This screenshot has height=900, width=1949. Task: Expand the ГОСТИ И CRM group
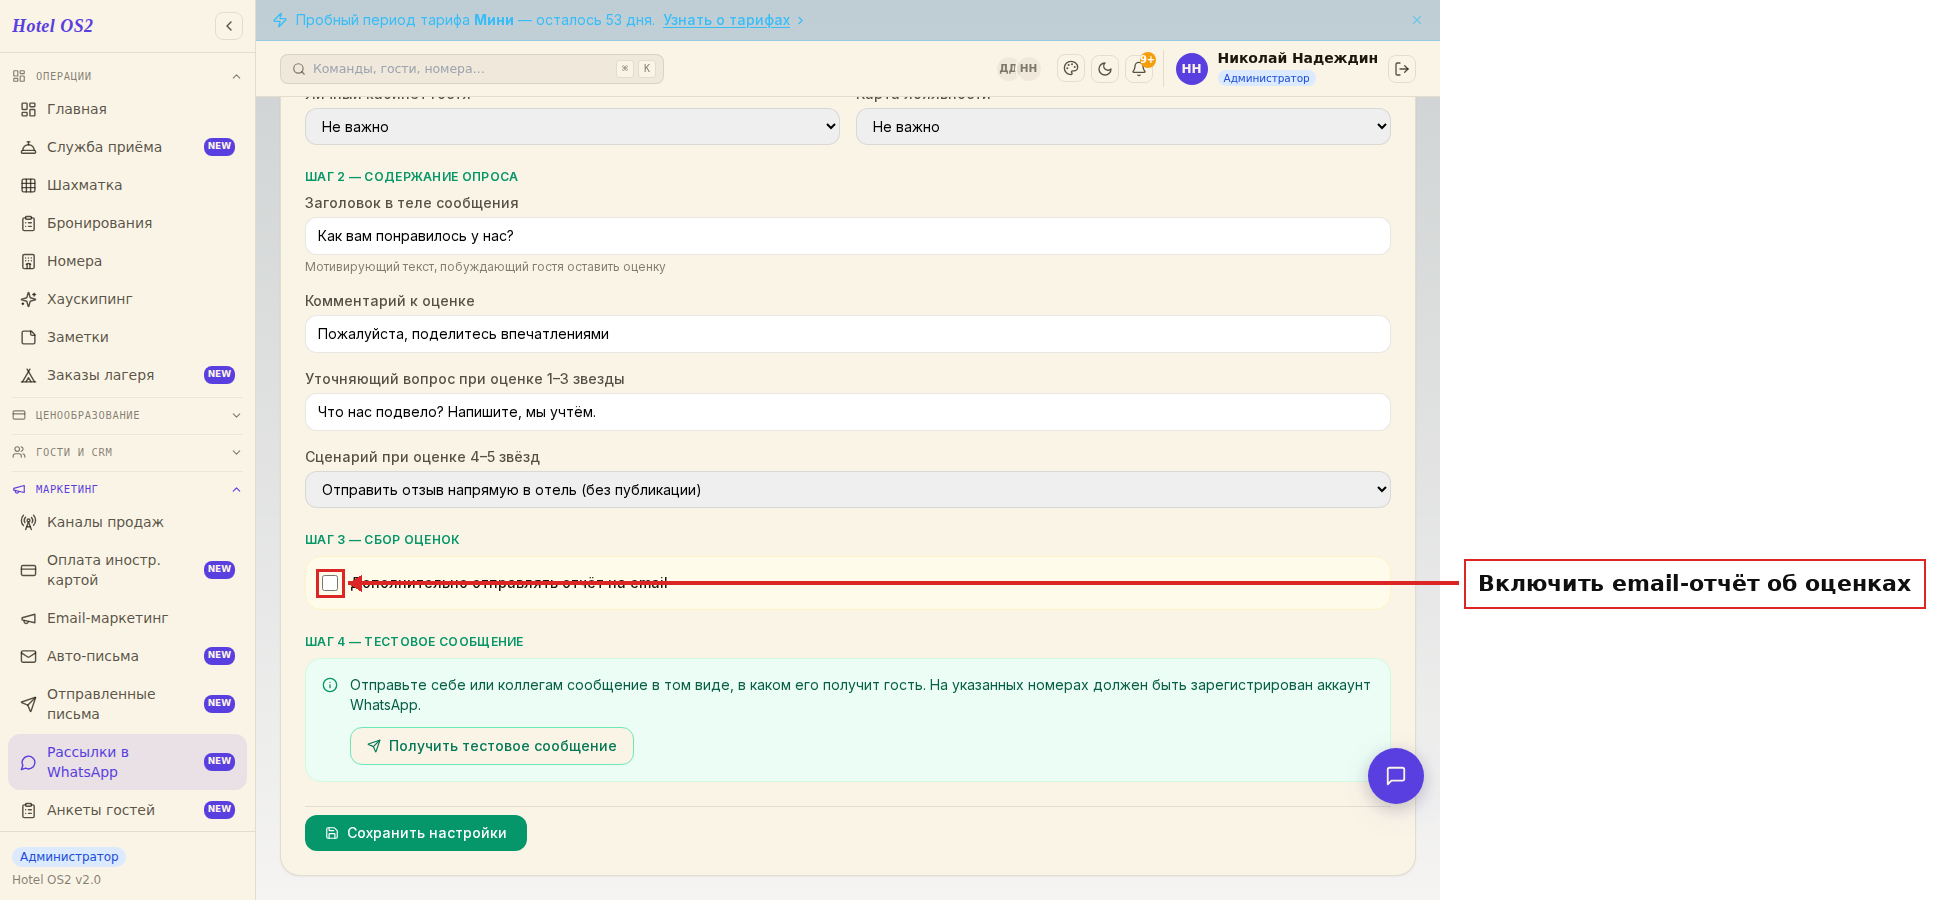127,452
